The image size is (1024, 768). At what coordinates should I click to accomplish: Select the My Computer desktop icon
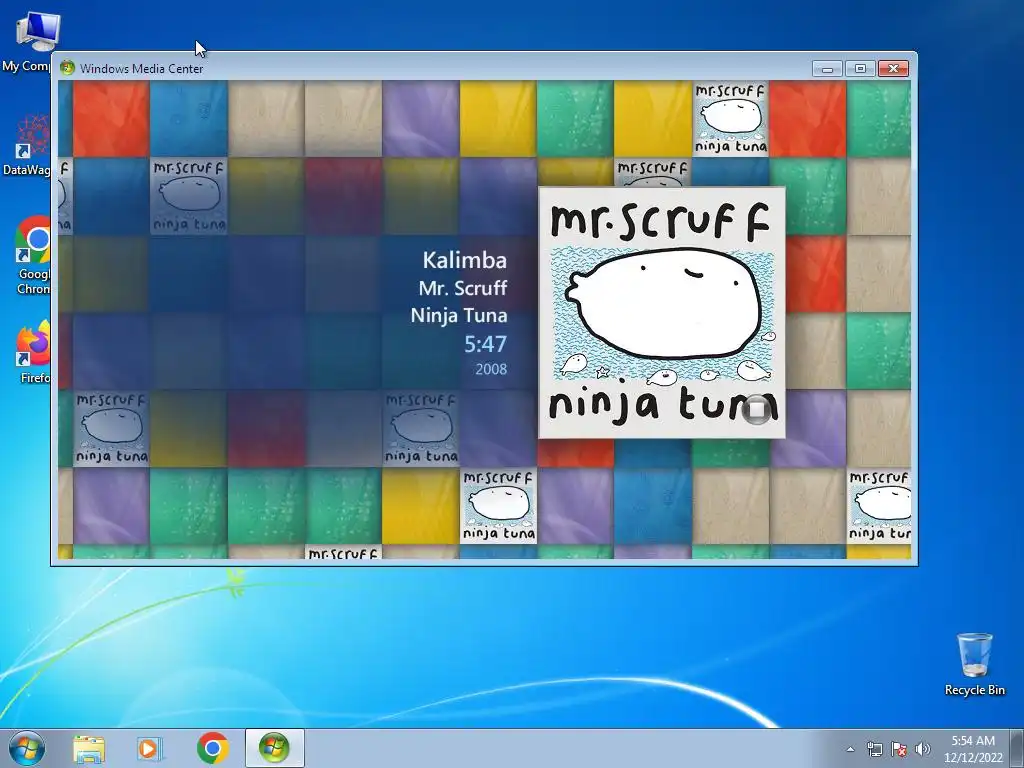click(26, 40)
